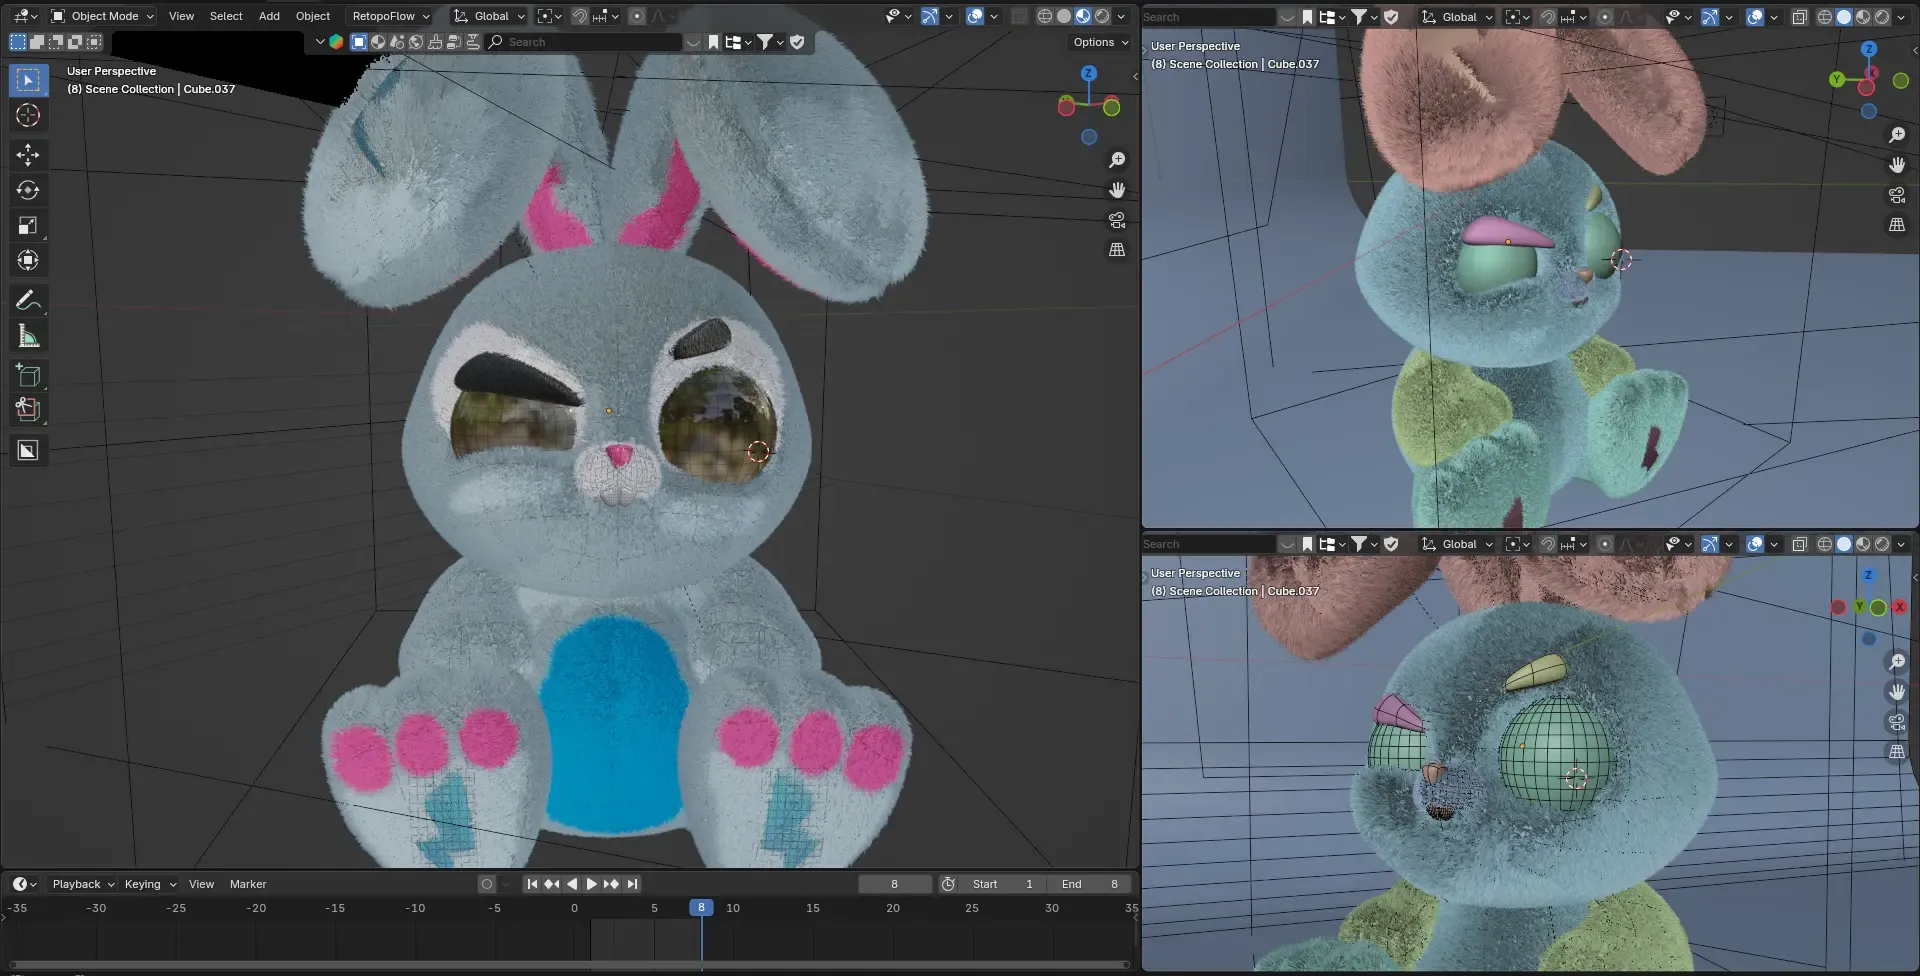Screen dimensions: 1920x976
Task: Open RetopoFlow dropdown menu
Action: pyautogui.click(x=391, y=16)
